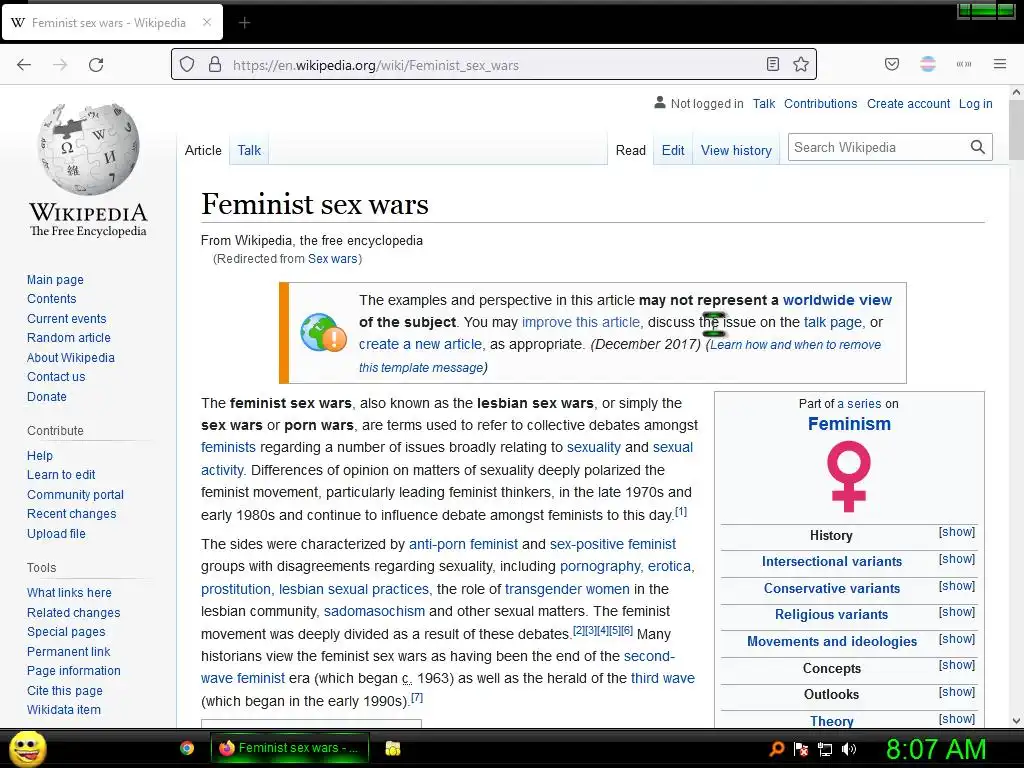Reload the page with the refresh icon
Viewport: 1024px width, 768px height.
click(96, 65)
